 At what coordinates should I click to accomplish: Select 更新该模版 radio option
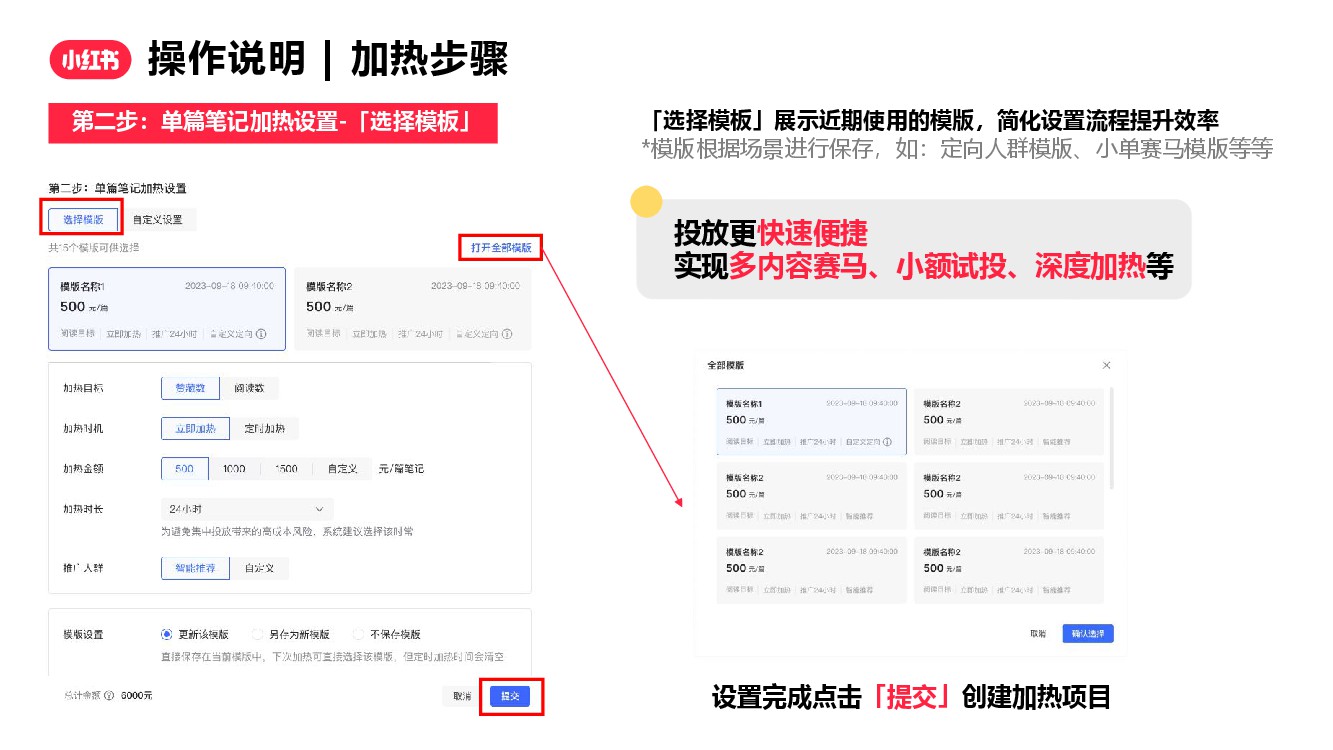pyautogui.click(x=167, y=634)
